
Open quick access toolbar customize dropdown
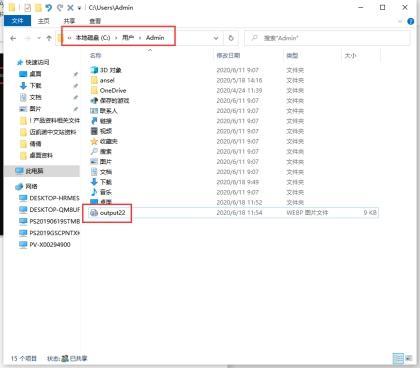[79, 8]
